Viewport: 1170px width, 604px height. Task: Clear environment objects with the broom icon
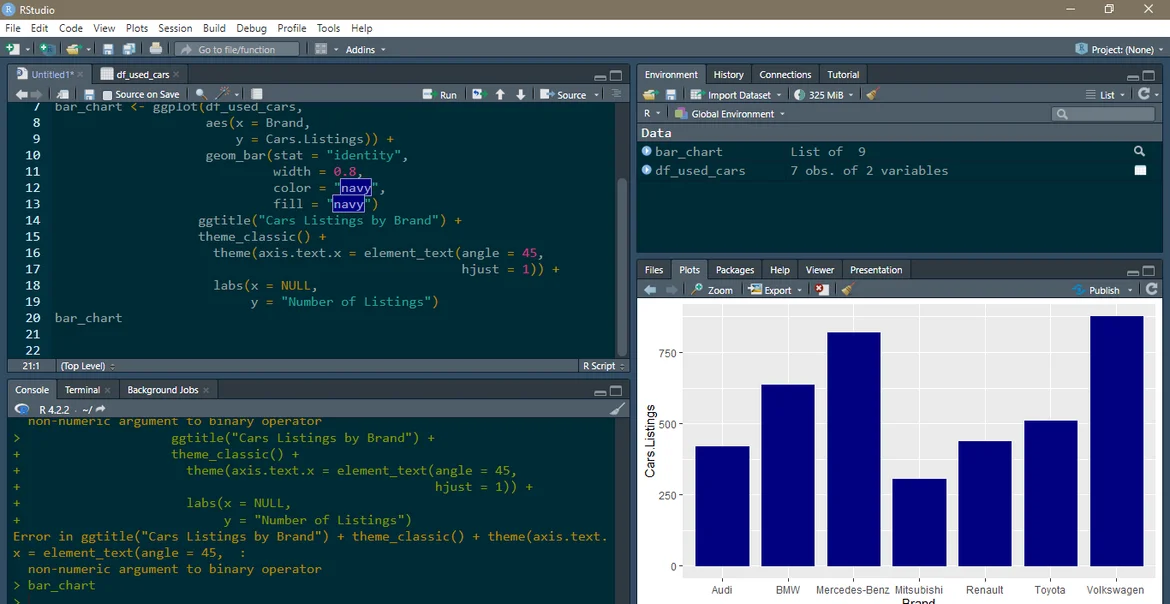point(872,95)
